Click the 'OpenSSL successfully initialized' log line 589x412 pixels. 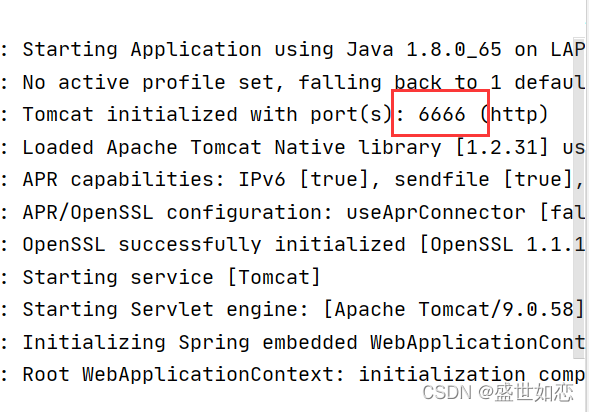294,245
